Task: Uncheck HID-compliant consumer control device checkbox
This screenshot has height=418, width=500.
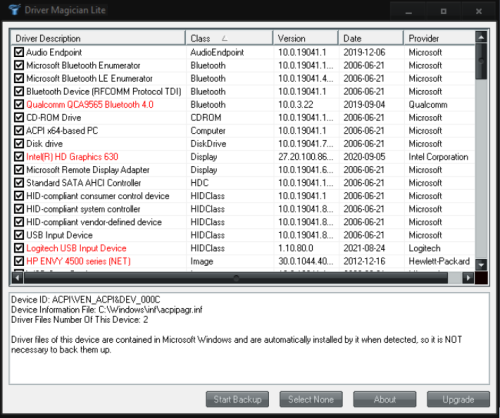Action: 19,196
